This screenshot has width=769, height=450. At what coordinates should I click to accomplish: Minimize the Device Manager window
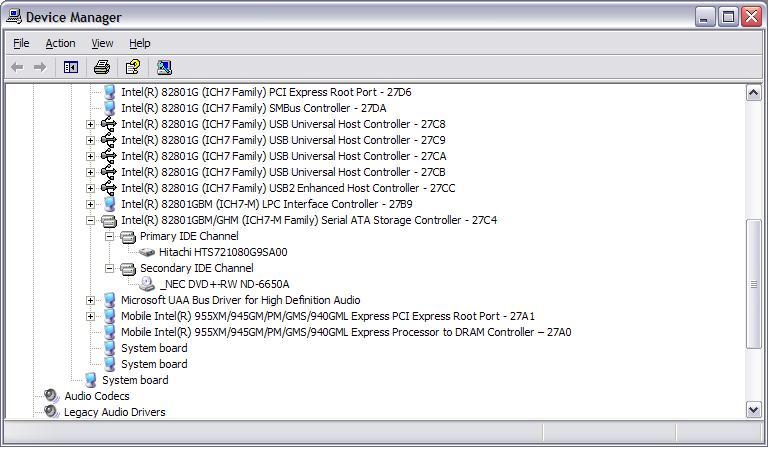pos(705,18)
